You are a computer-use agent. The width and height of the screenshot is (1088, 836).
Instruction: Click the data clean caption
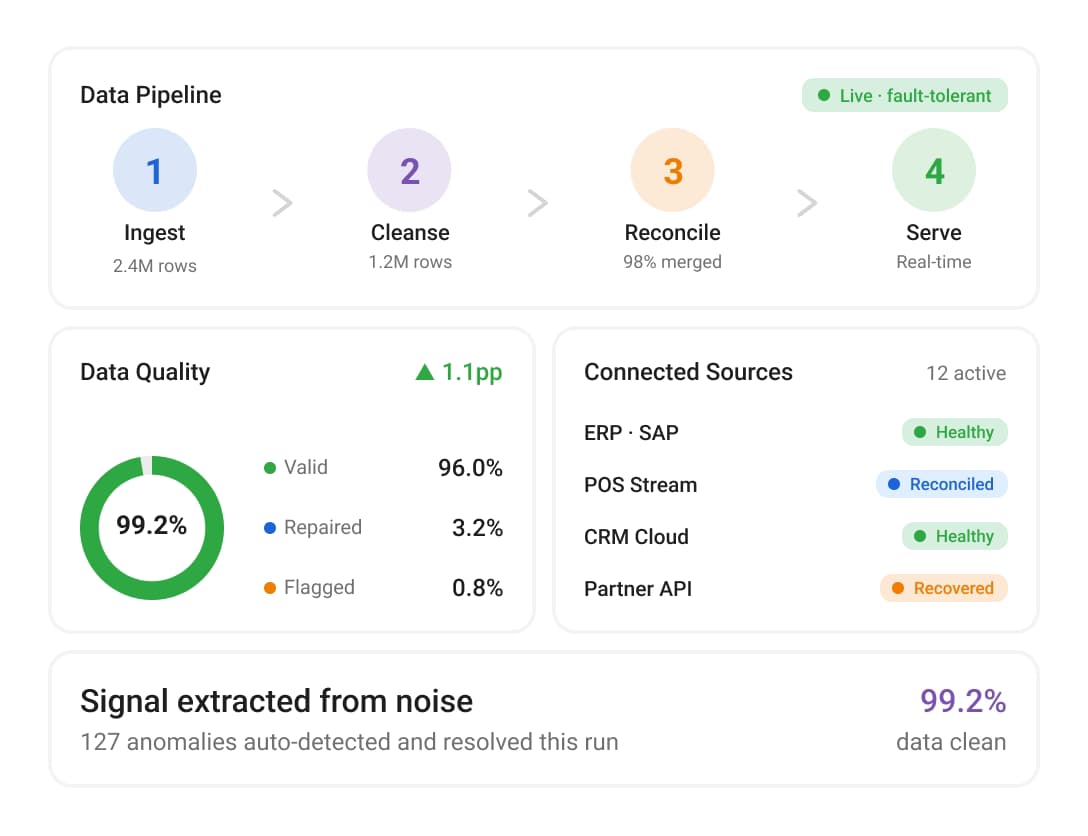(x=951, y=742)
